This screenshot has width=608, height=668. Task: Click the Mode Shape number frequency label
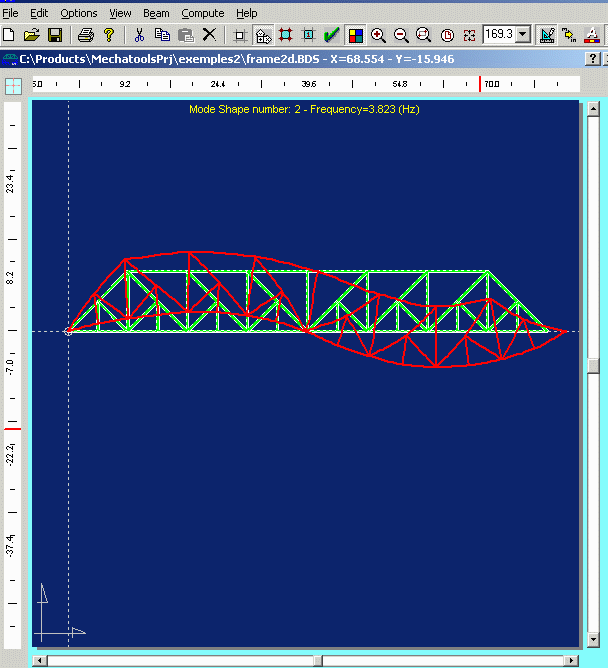click(x=304, y=109)
